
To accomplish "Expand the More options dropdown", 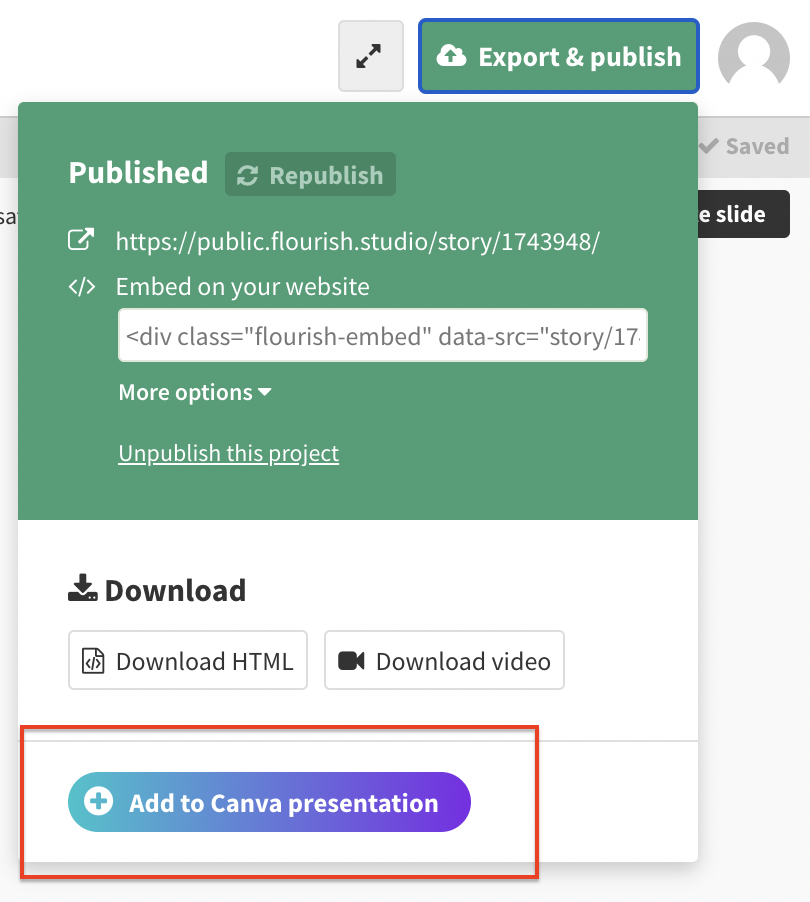I will (194, 392).
